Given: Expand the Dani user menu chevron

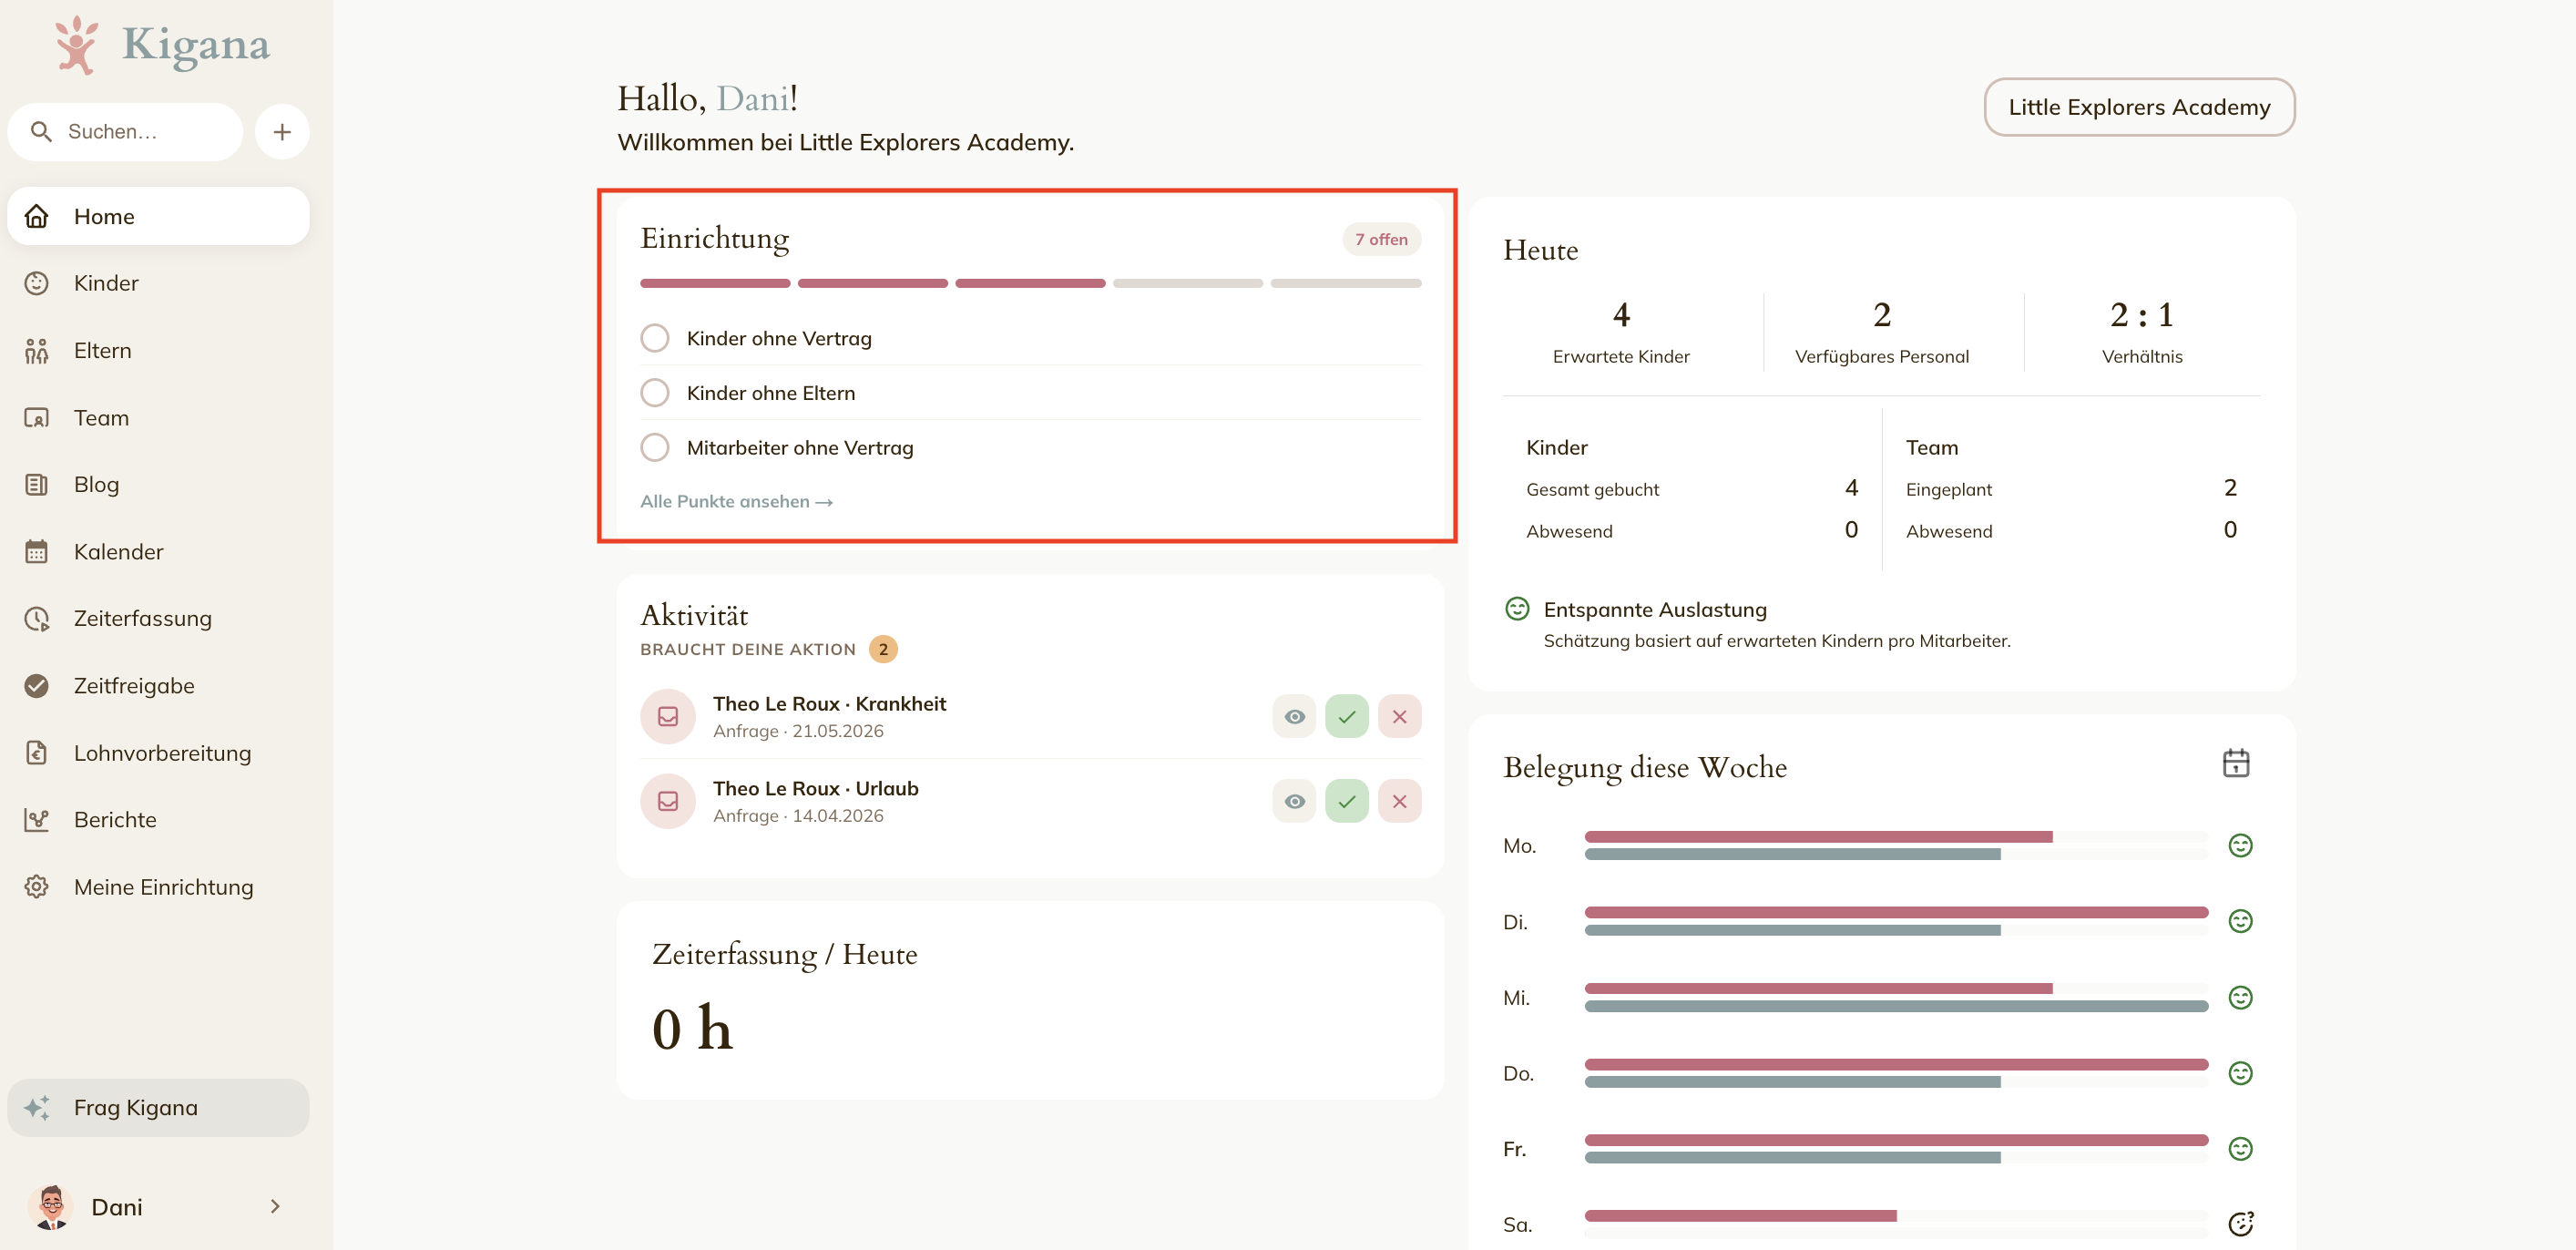Looking at the screenshot, I should (x=275, y=1207).
